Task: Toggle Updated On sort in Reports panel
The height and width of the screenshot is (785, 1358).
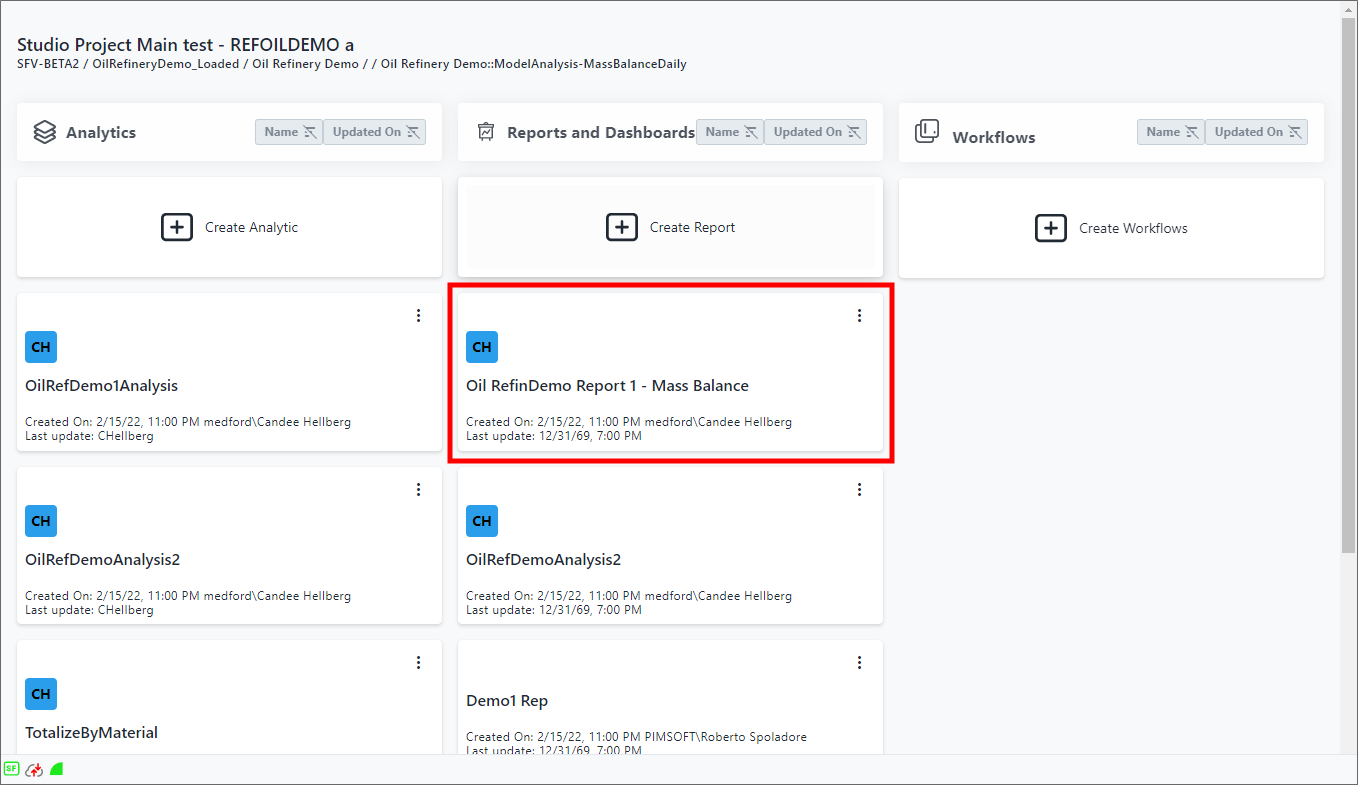Action: (815, 132)
